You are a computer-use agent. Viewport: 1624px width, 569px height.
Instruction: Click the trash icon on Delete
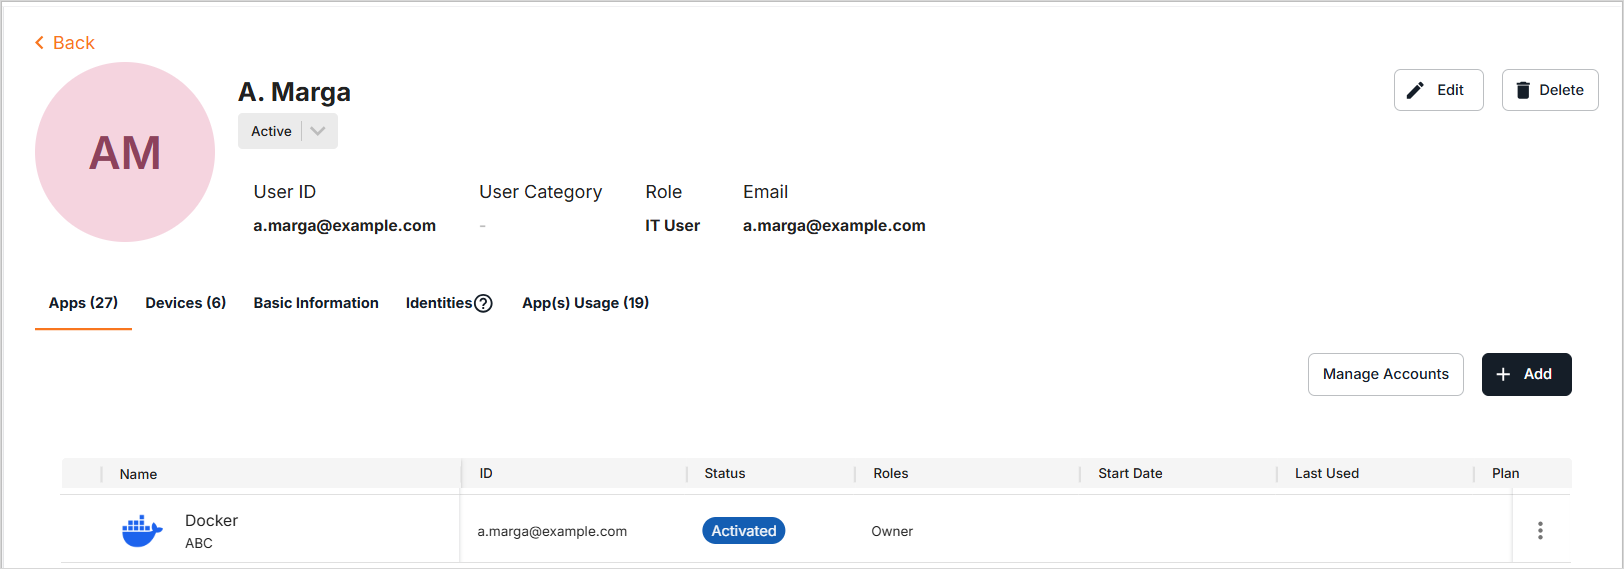click(1523, 90)
